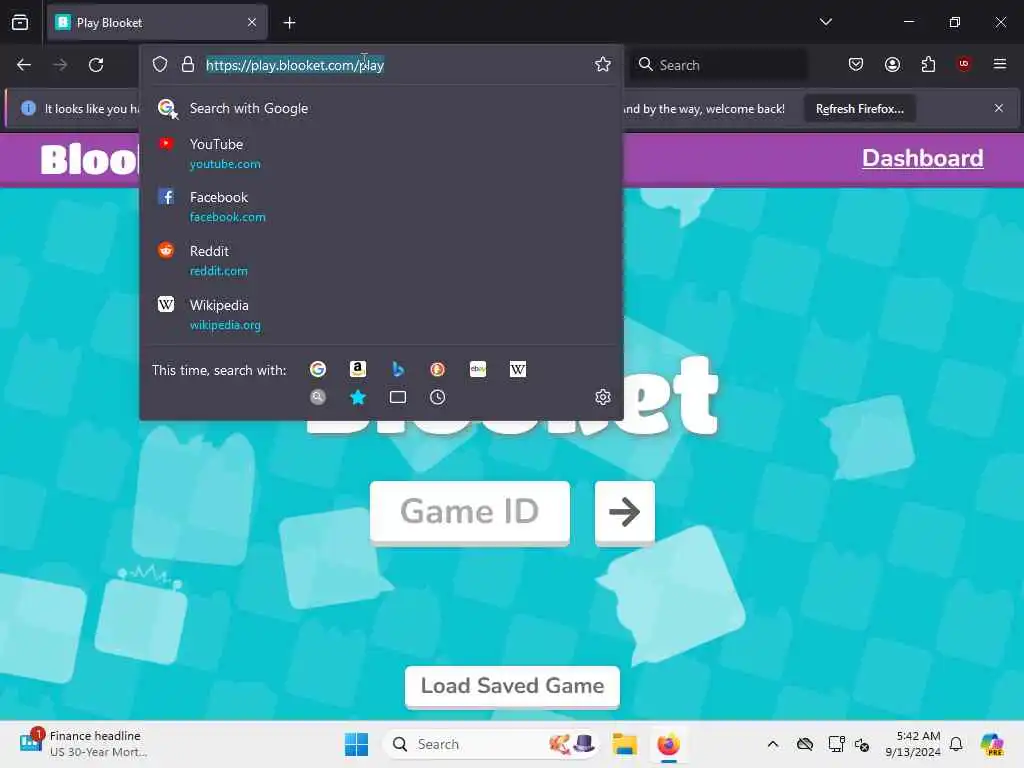Search this time with eBay

click(x=478, y=369)
